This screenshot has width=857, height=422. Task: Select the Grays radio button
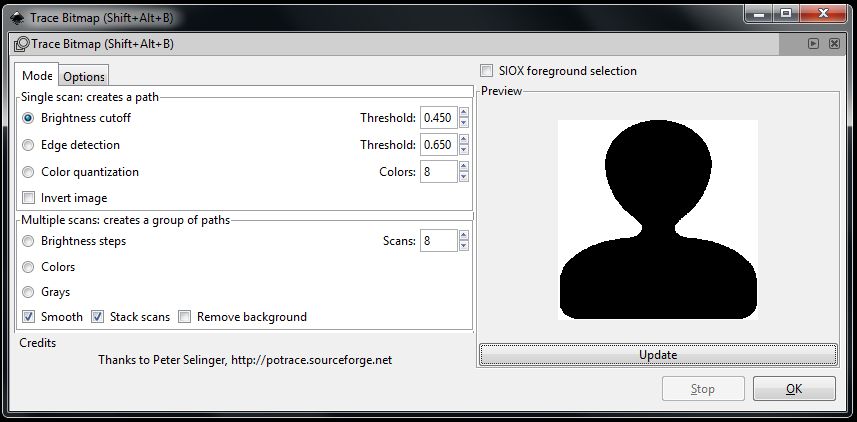click(x=28, y=292)
